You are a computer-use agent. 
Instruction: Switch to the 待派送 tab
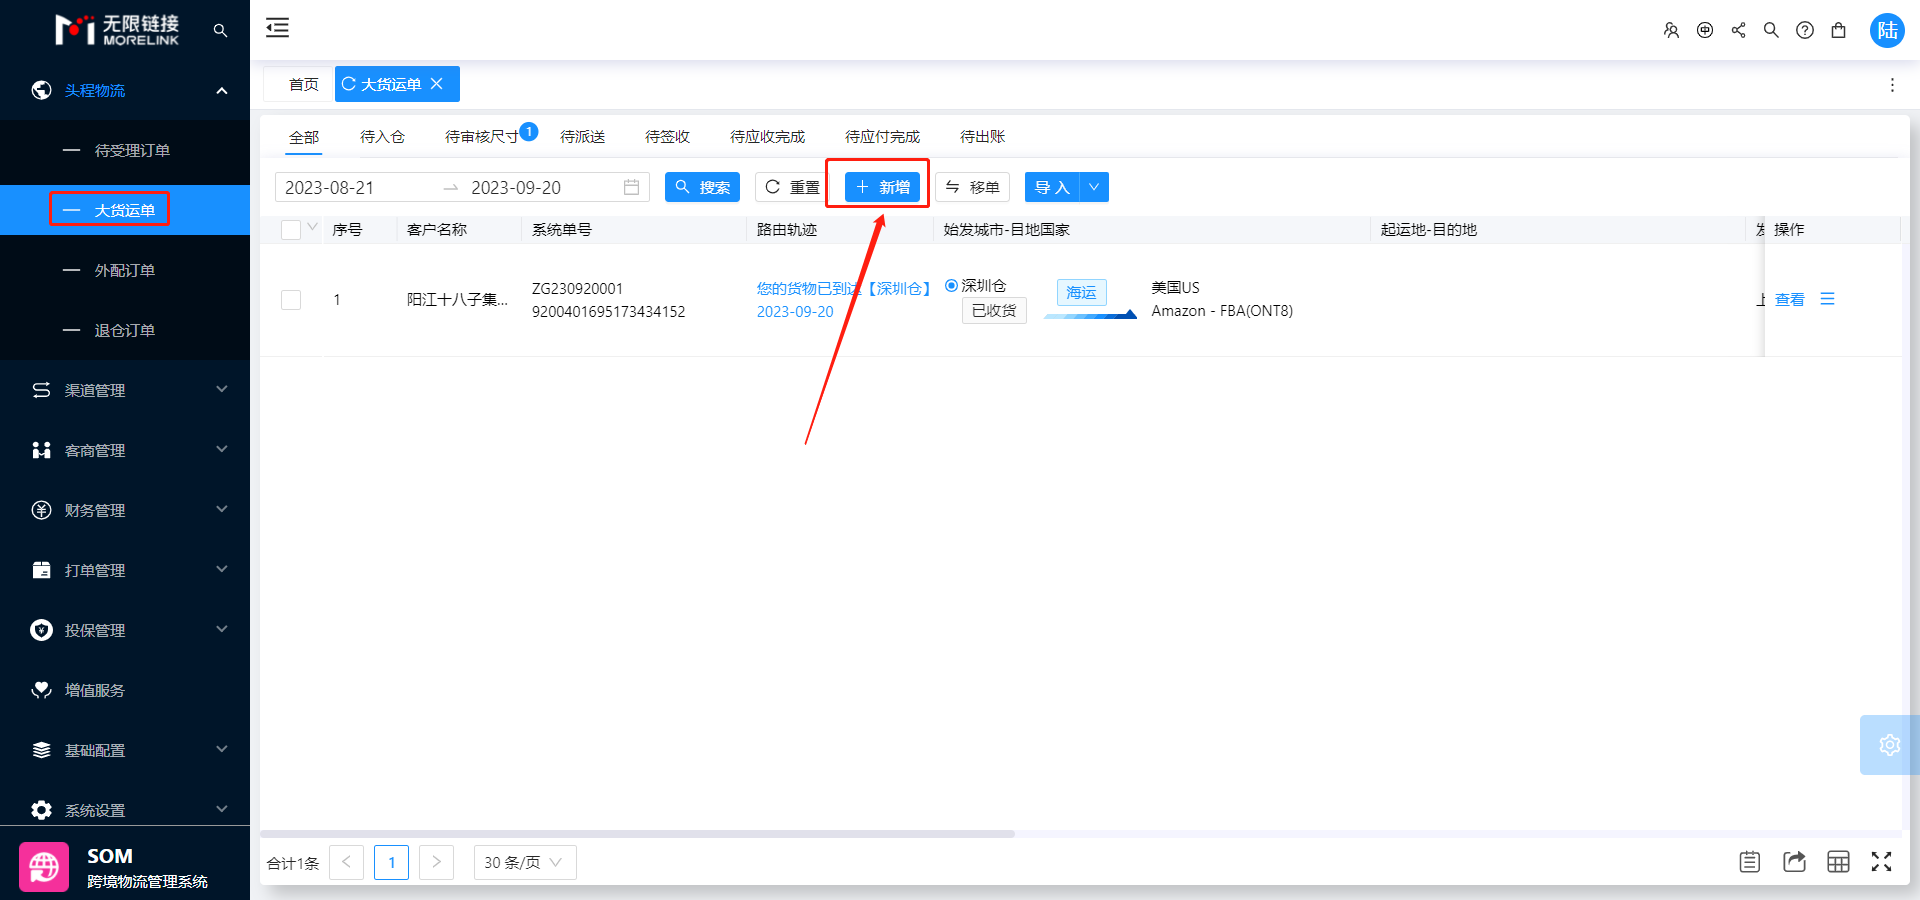pyautogui.click(x=583, y=137)
